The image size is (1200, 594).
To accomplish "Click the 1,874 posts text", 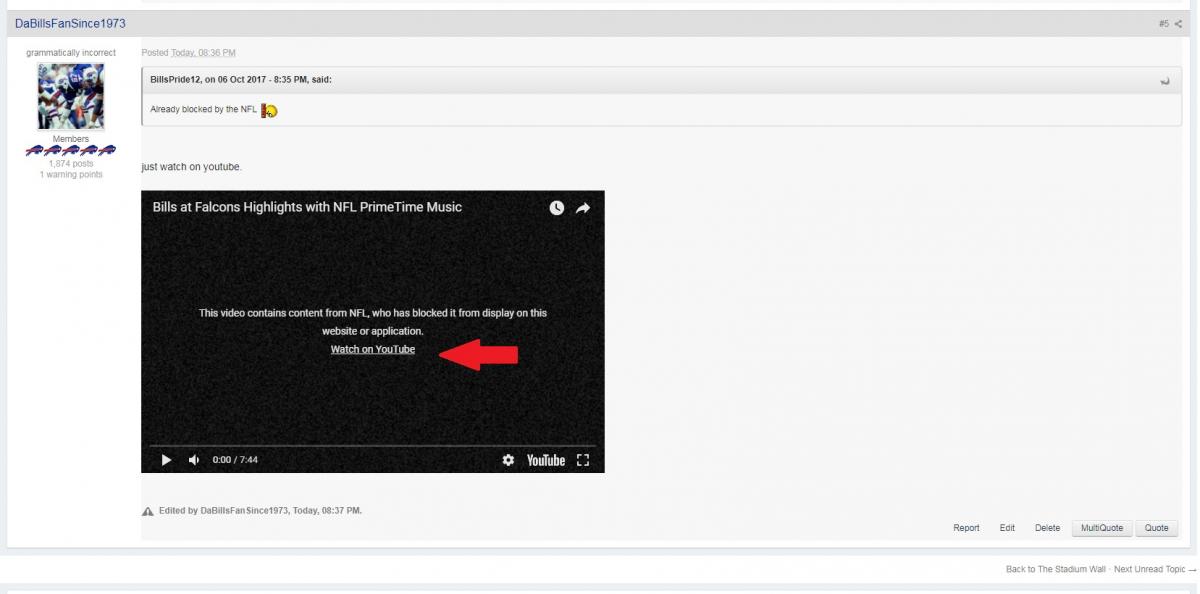I will pyautogui.click(x=71, y=164).
